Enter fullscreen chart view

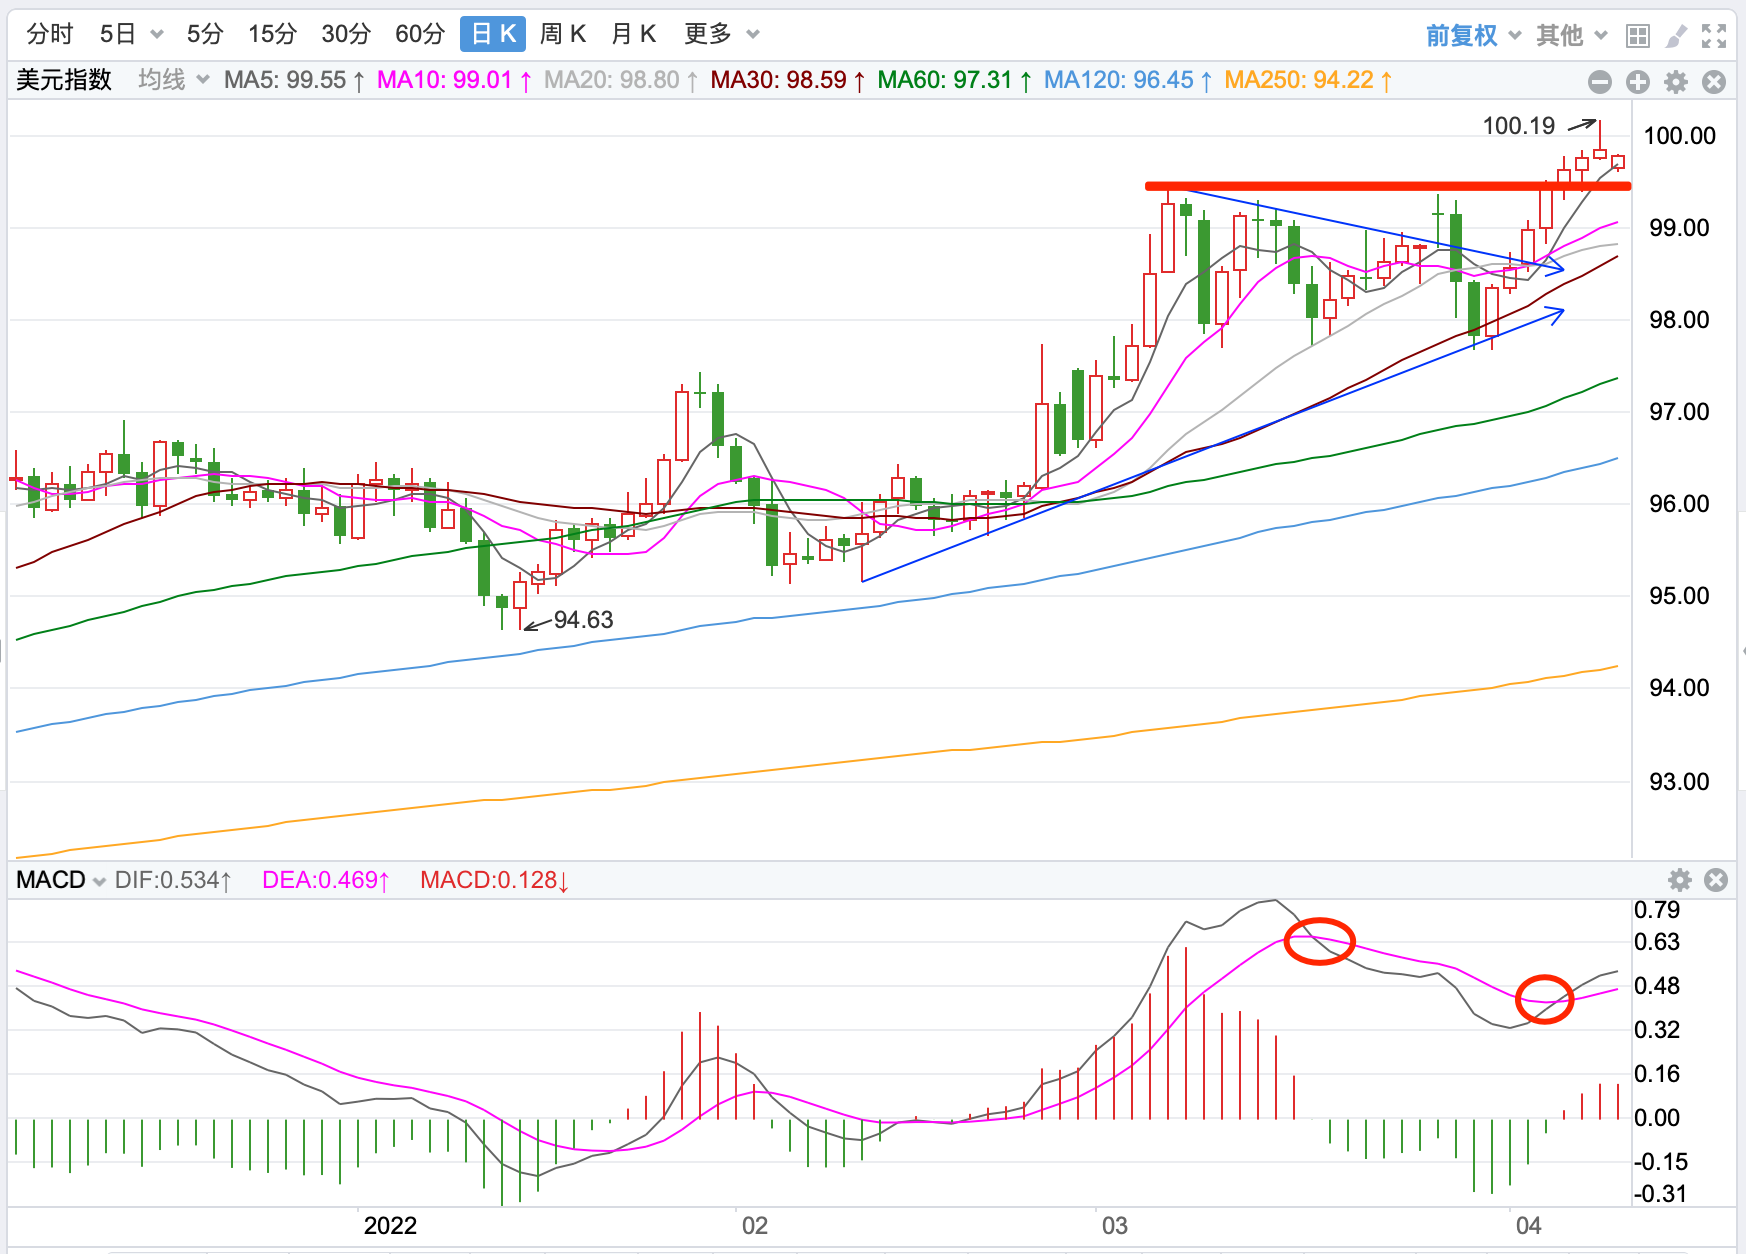pyautogui.click(x=1714, y=36)
